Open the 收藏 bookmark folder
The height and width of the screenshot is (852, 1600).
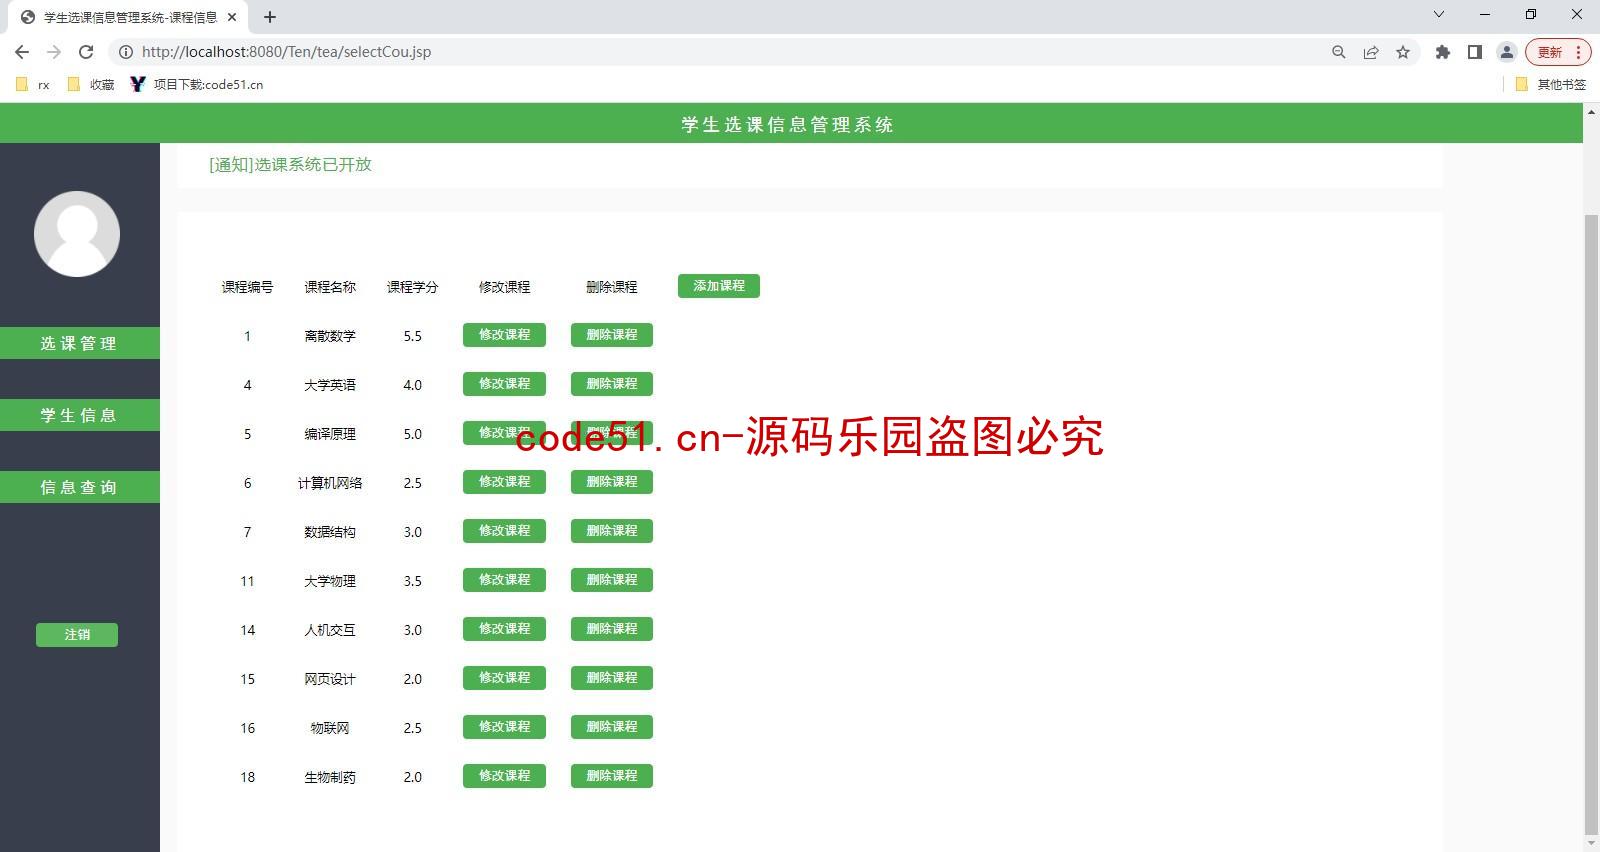pos(91,85)
